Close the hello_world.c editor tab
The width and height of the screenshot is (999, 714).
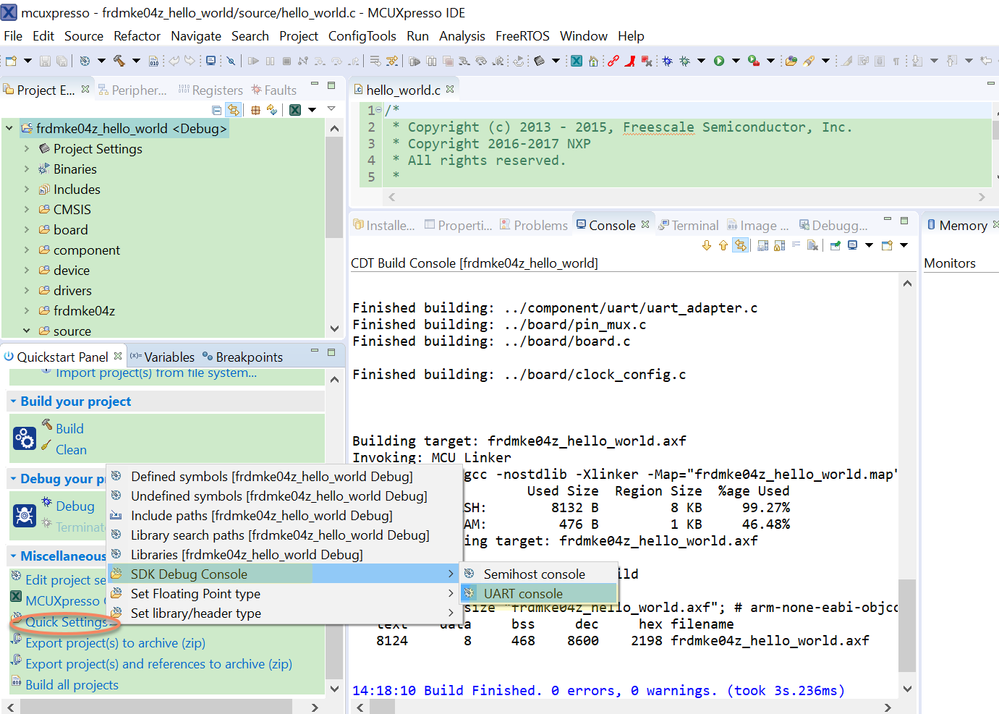click(450, 89)
